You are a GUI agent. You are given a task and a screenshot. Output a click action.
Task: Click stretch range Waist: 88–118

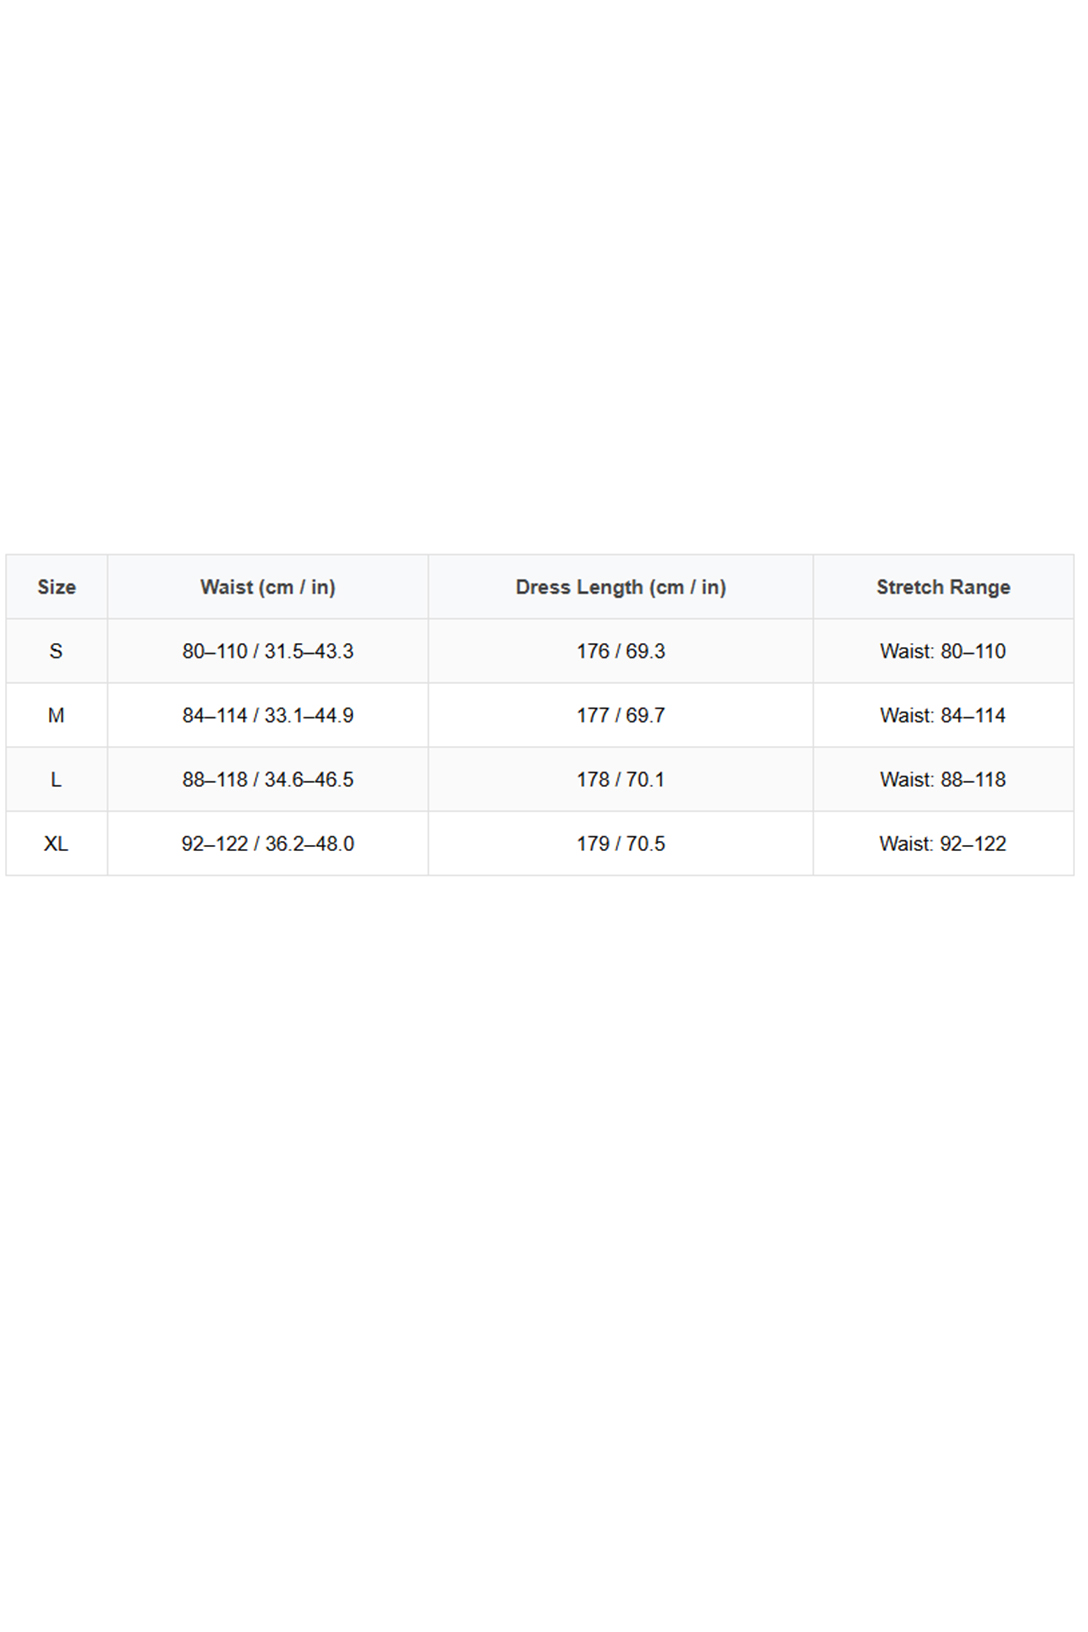click(x=943, y=779)
